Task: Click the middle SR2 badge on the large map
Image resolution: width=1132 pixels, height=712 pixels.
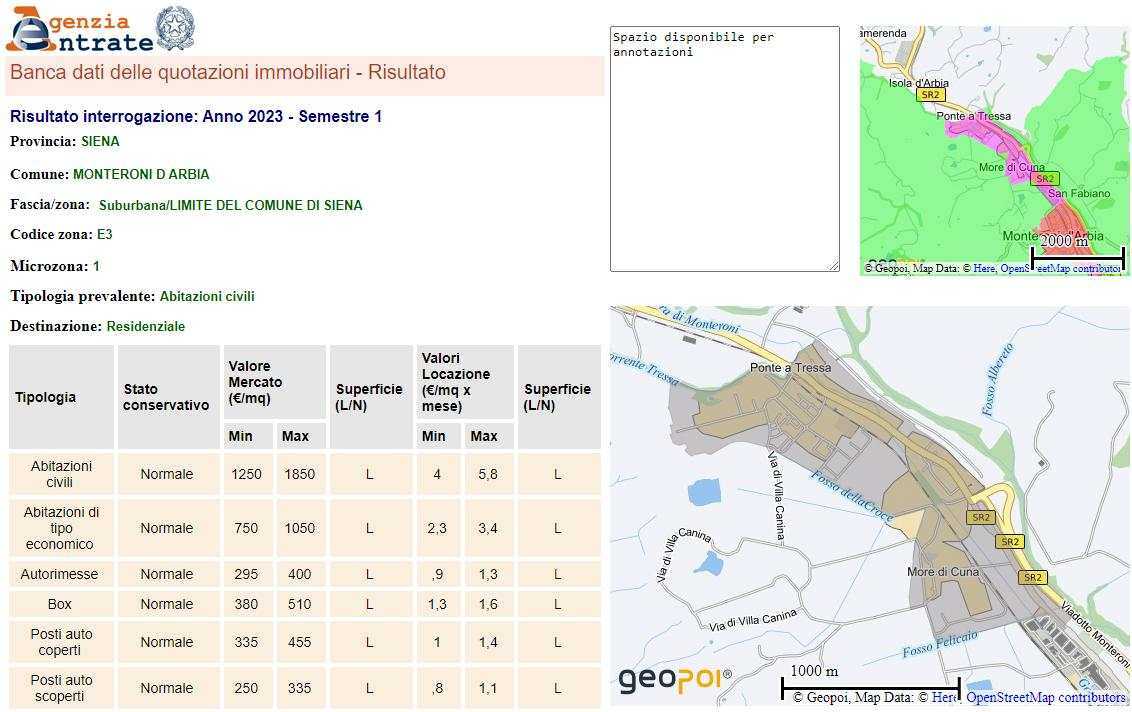Action: coord(1010,542)
